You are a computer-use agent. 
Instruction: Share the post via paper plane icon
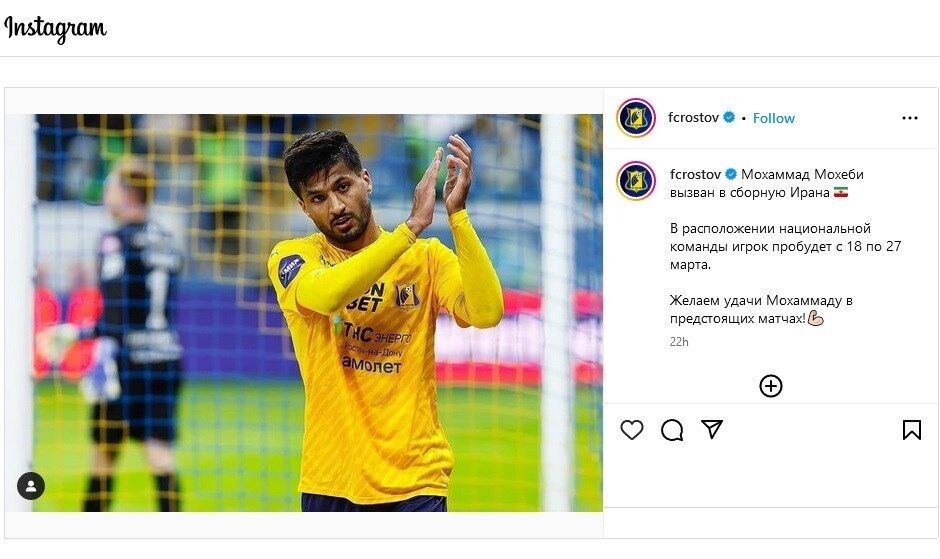pos(712,430)
